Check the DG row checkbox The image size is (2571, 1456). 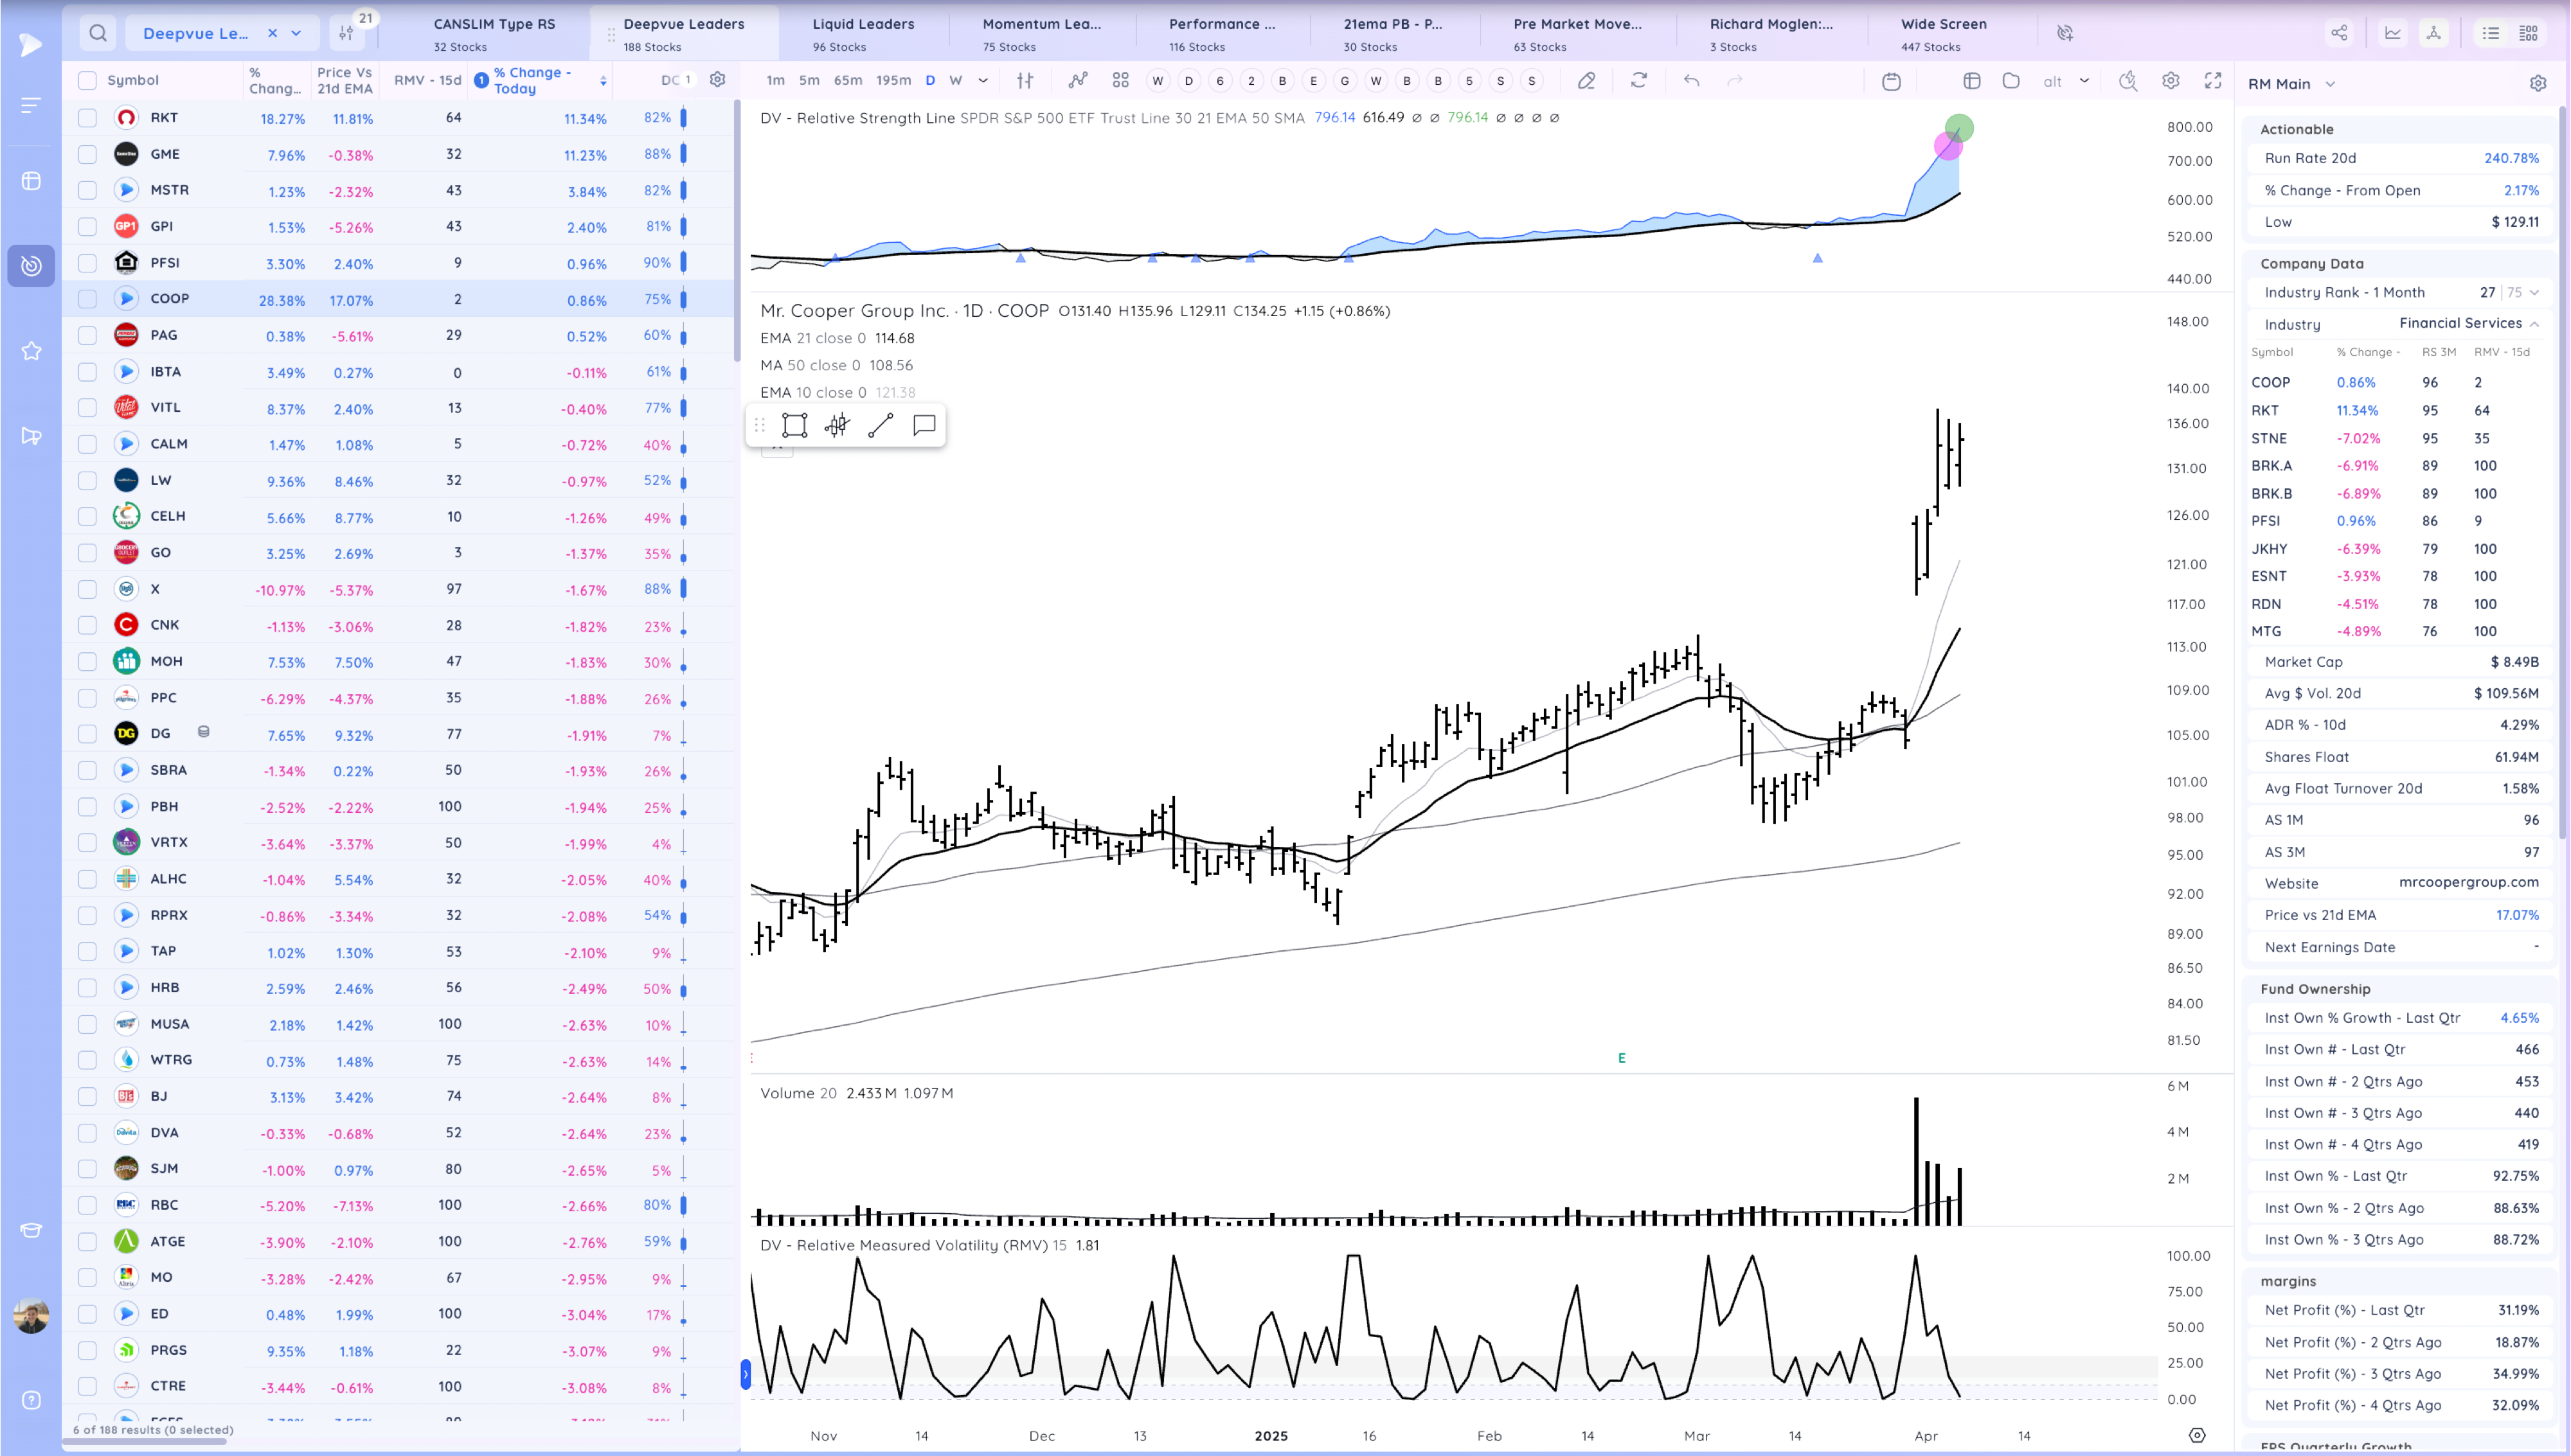coord(88,734)
